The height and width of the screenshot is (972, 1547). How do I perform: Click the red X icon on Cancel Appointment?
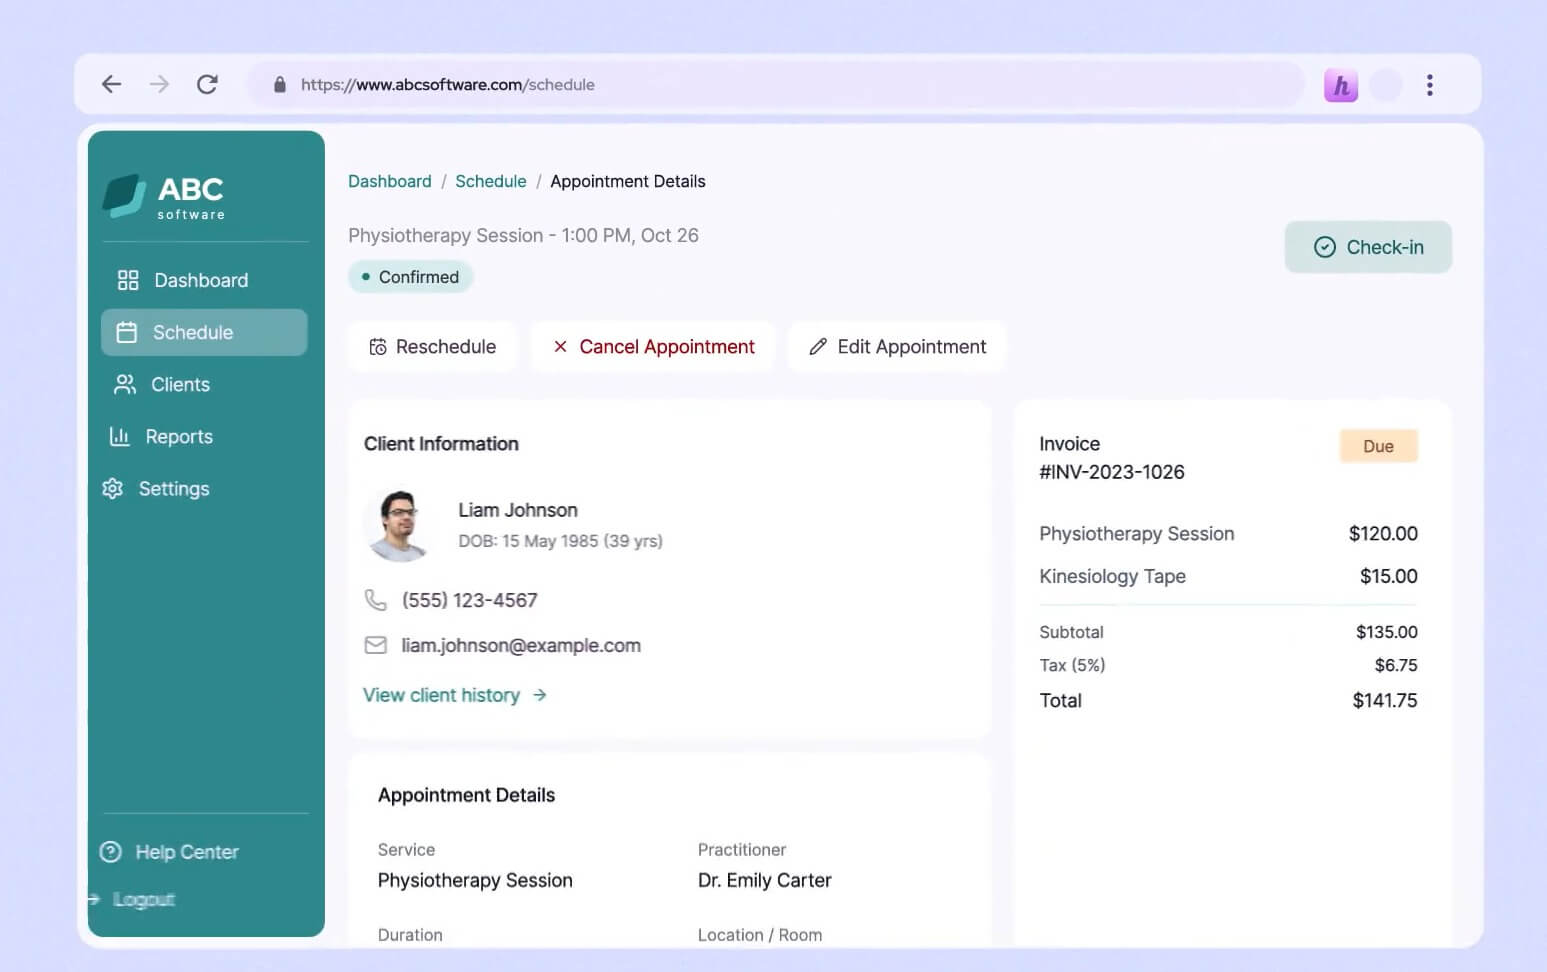(560, 346)
